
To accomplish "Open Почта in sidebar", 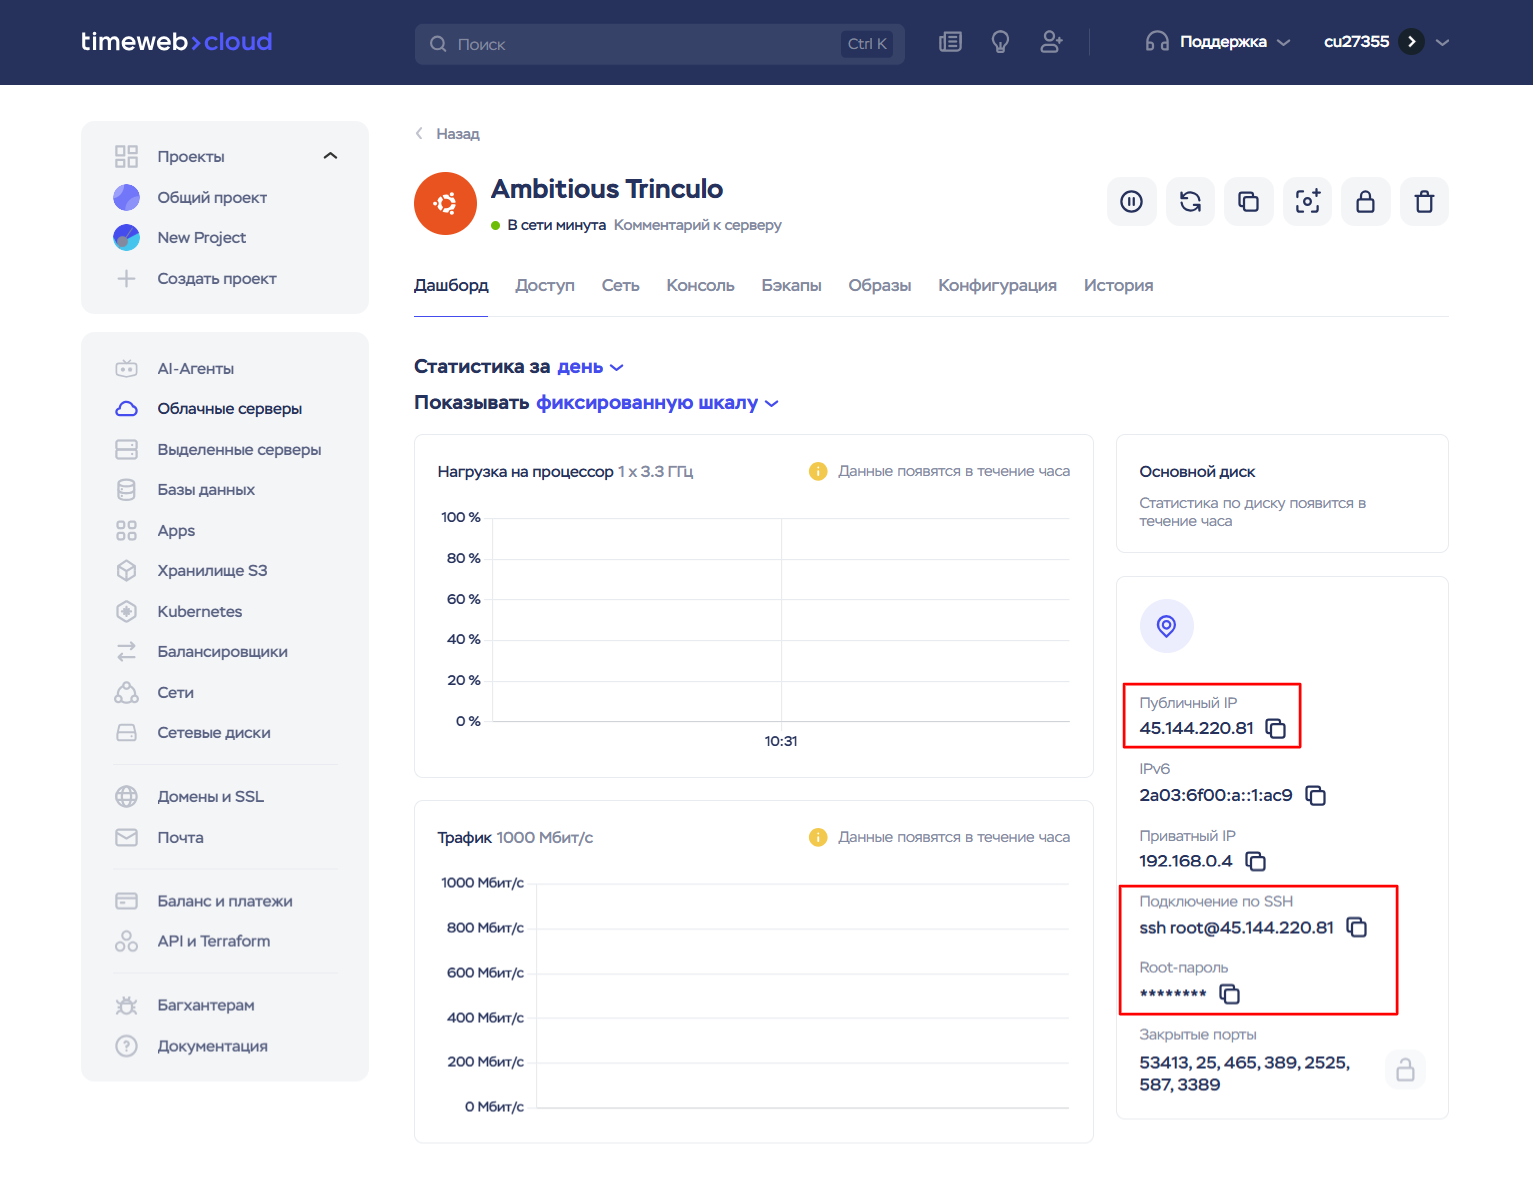I will pyautogui.click(x=180, y=837).
